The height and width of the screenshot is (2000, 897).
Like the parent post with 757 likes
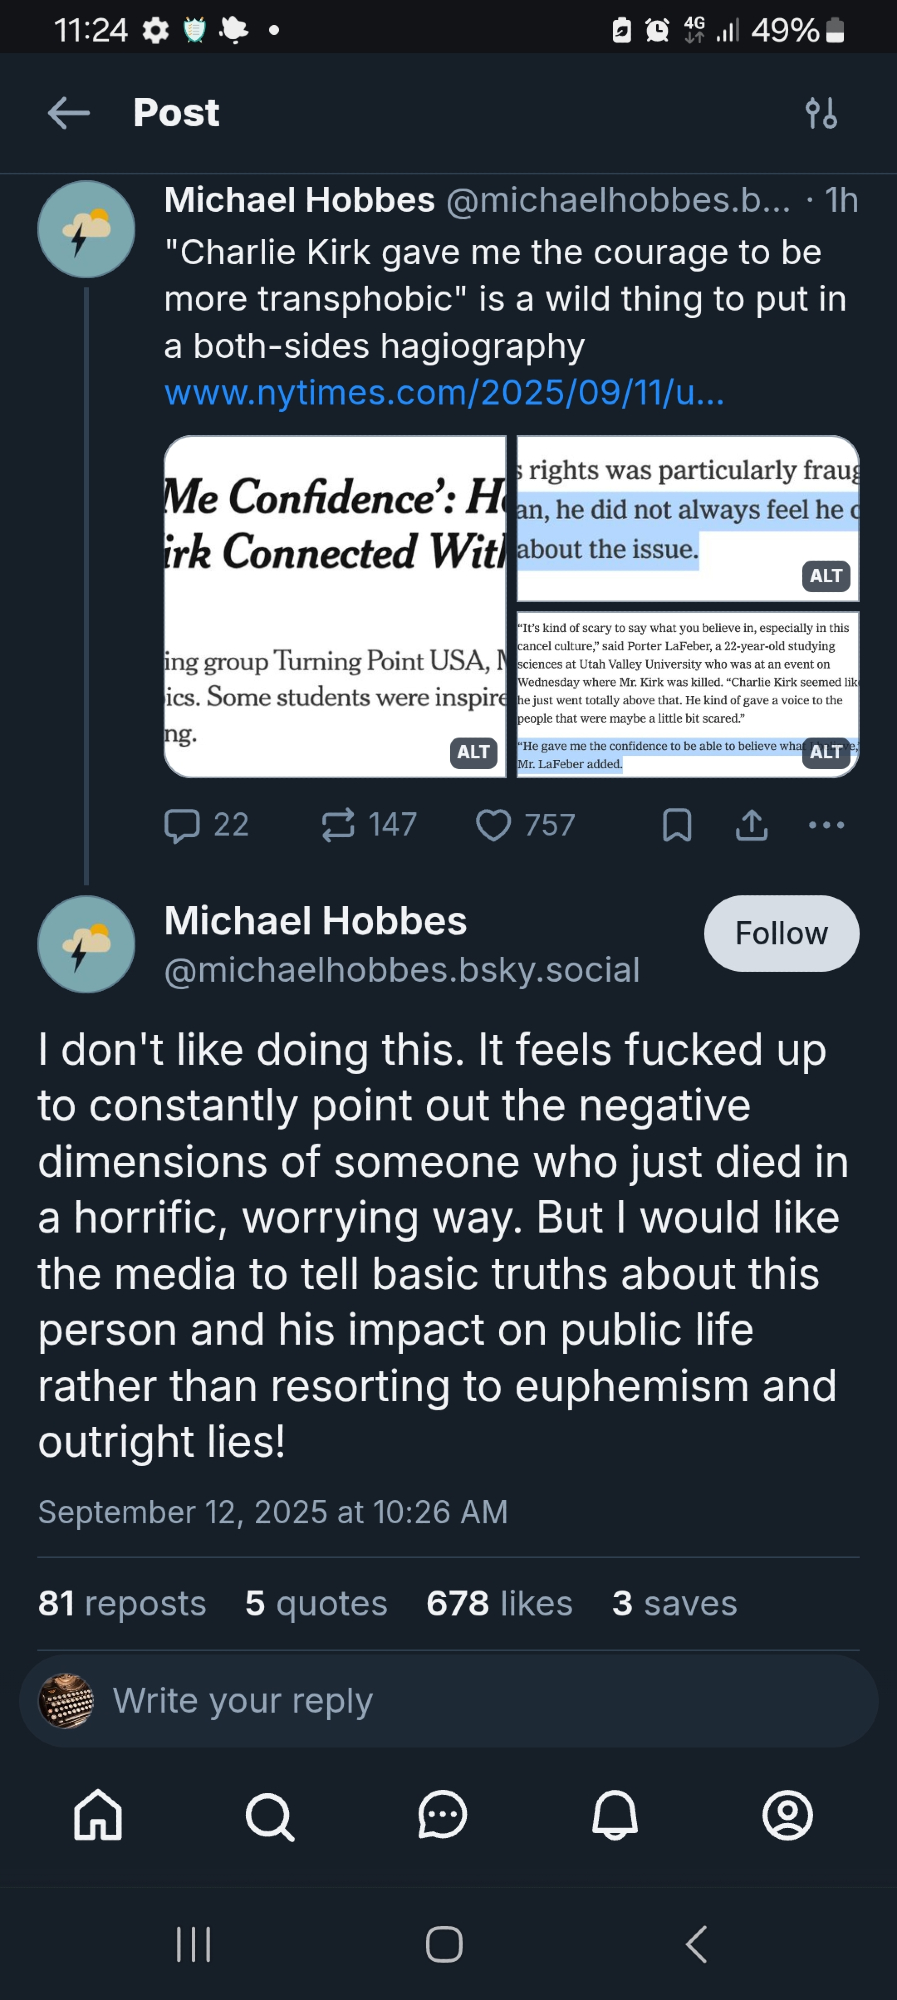(x=493, y=825)
